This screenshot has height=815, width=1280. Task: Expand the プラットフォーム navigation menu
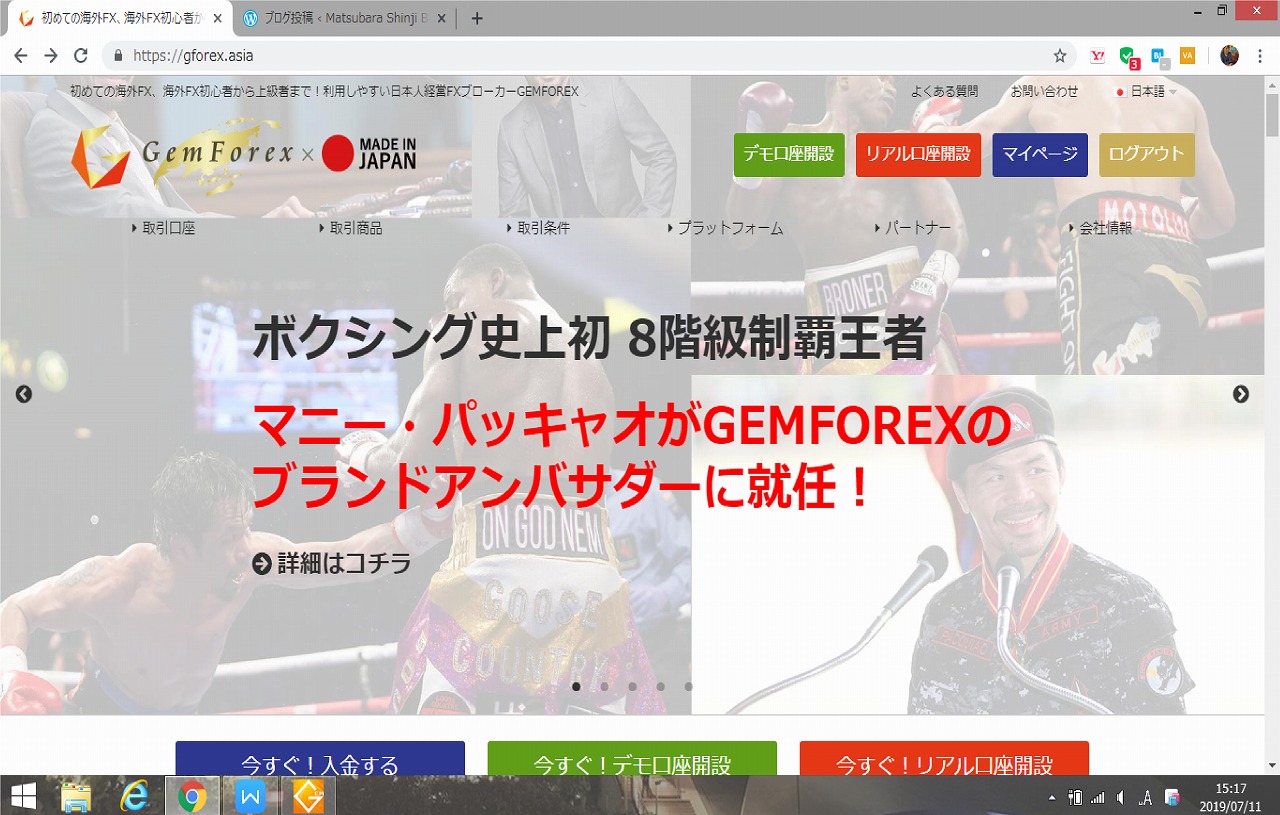pyautogui.click(x=729, y=228)
